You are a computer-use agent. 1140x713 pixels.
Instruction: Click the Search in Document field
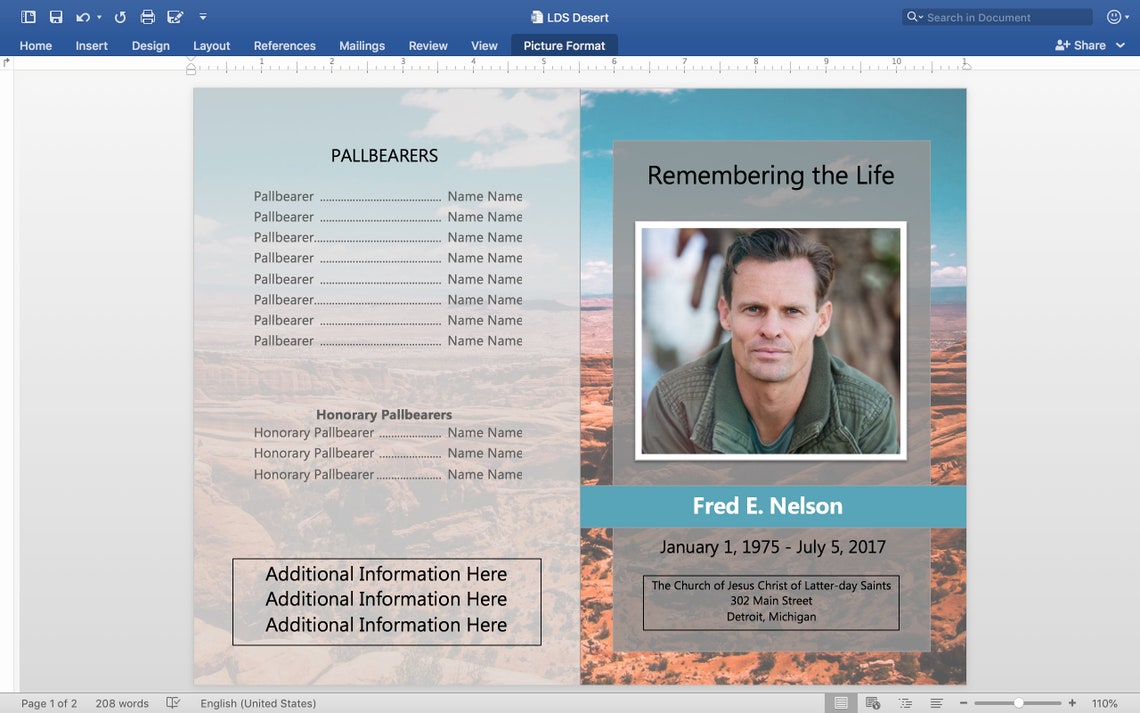click(996, 16)
